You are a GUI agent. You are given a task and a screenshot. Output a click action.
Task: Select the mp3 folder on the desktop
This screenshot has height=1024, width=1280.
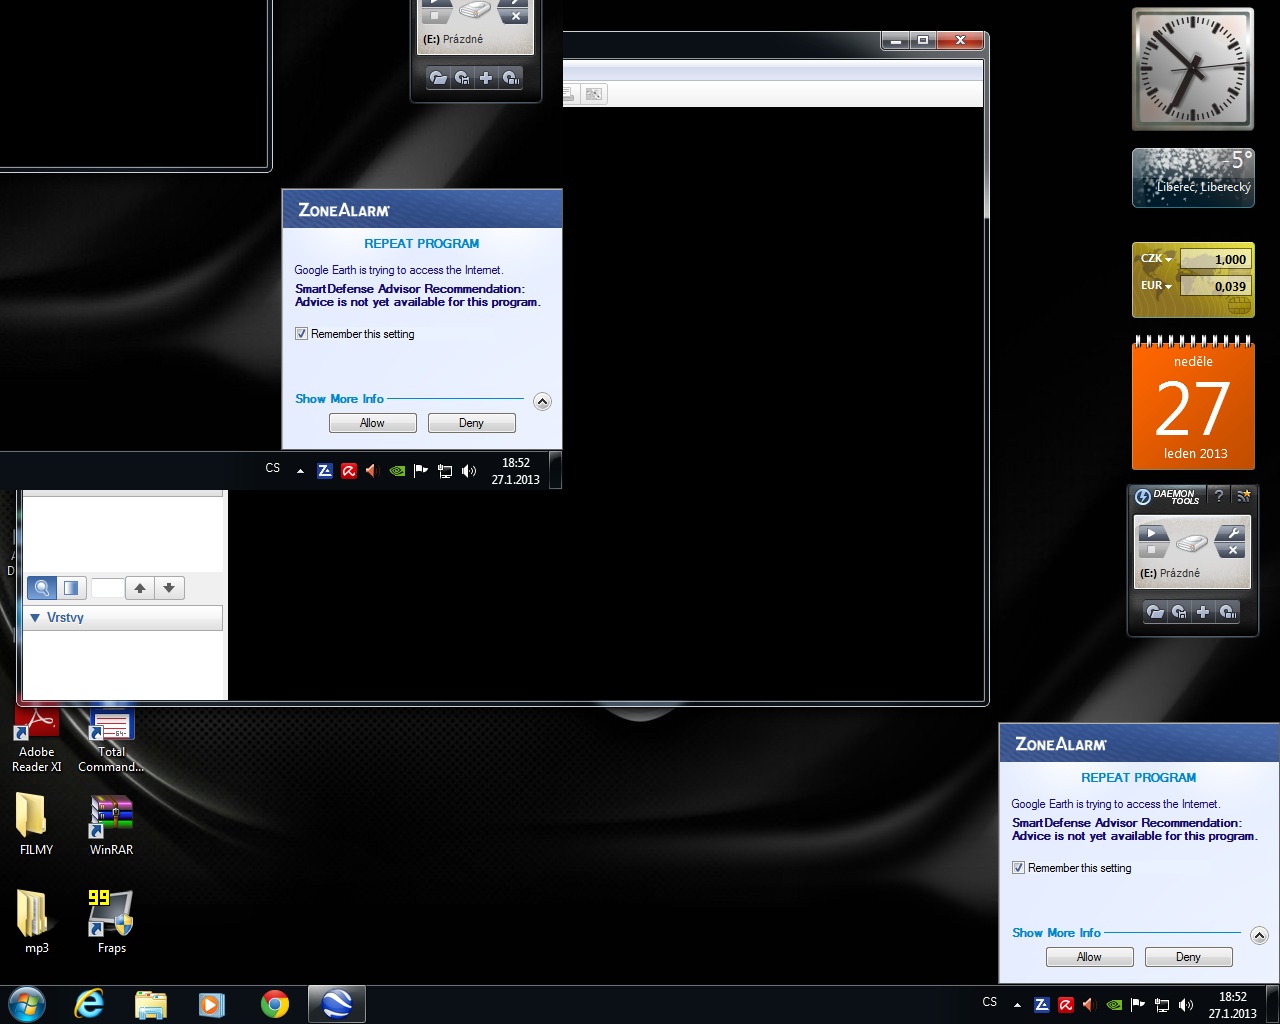pyautogui.click(x=36, y=922)
